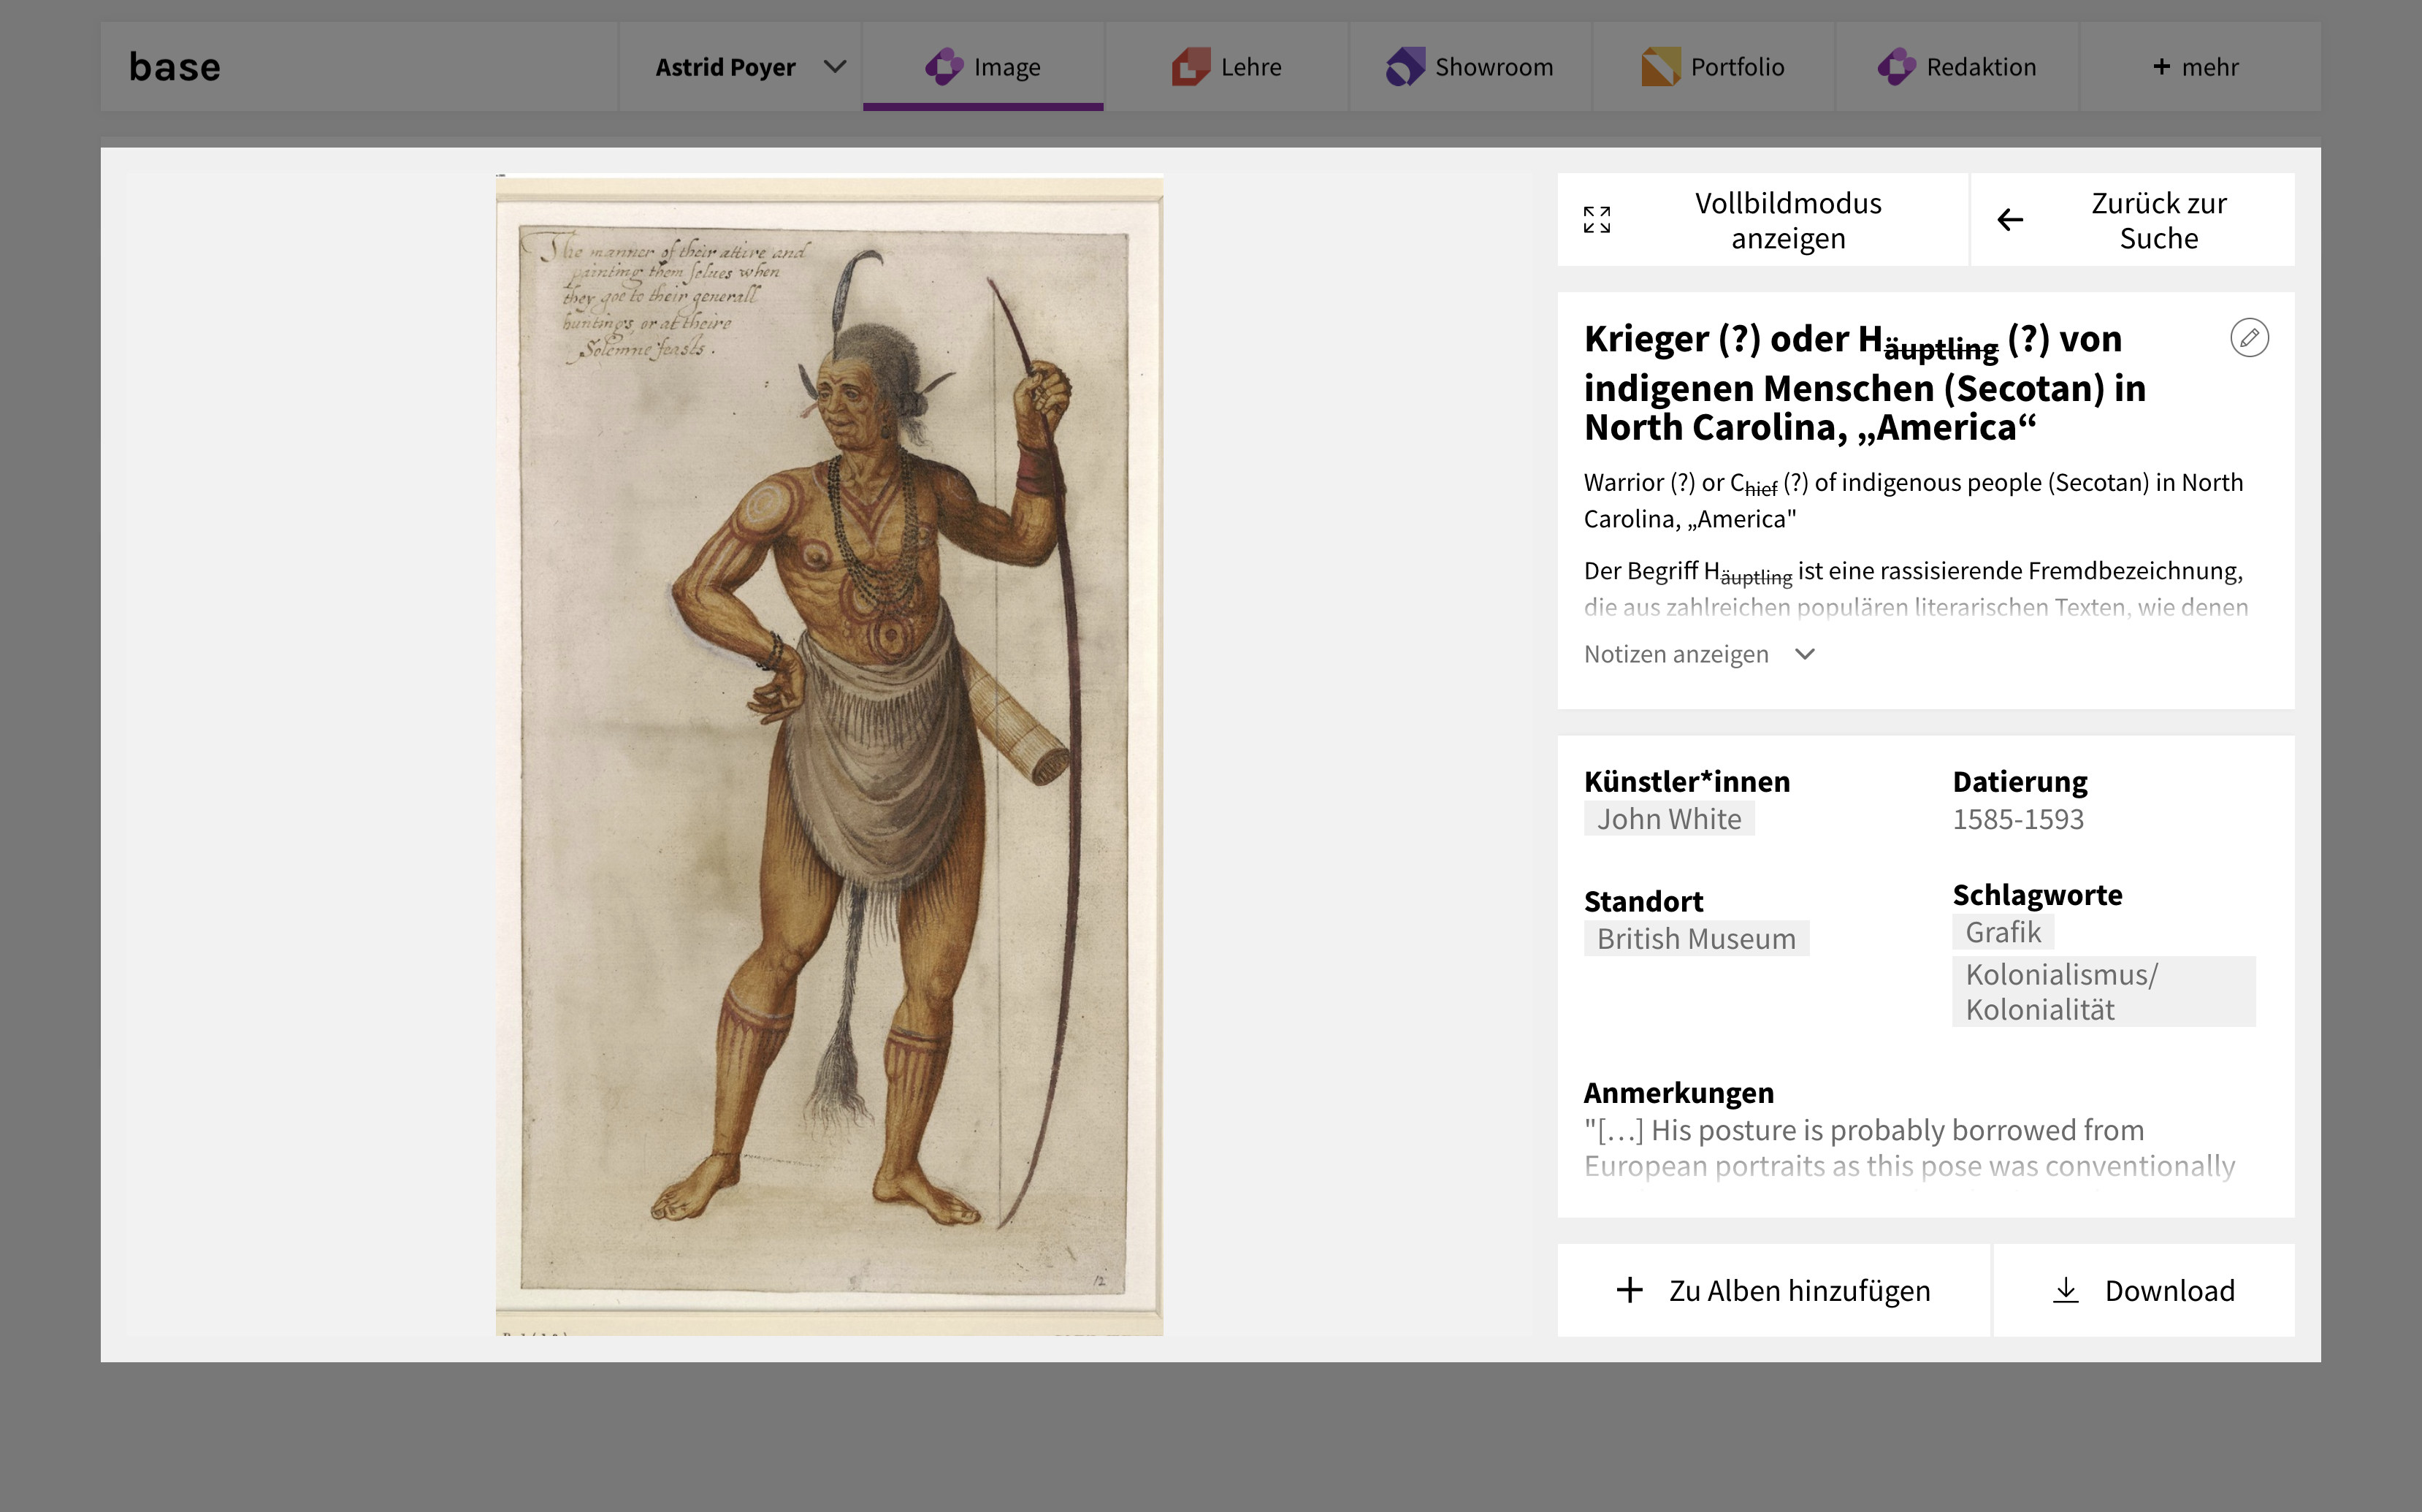Click the Redaktion app icon
Viewport: 2422px width, 1512px height.
point(1896,67)
